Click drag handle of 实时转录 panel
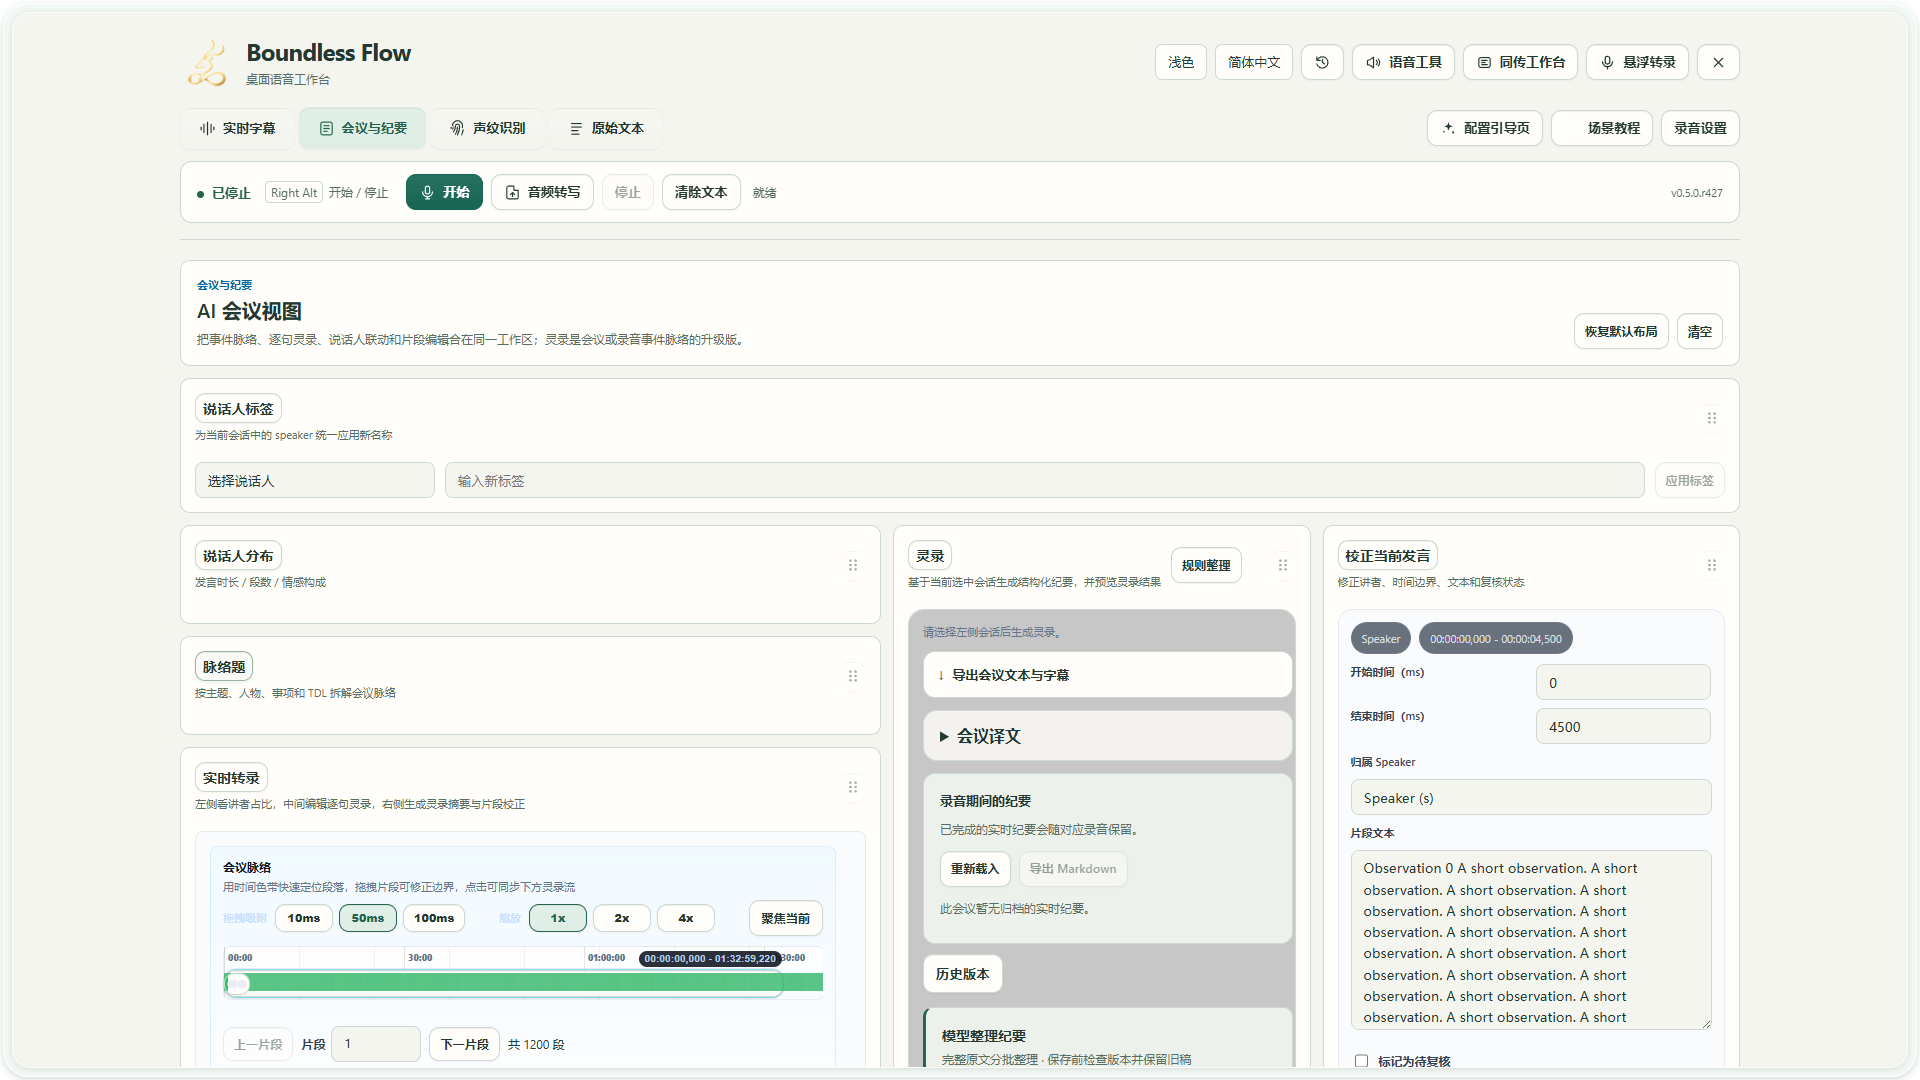This screenshot has height=1080, width=1920. point(853,787)
